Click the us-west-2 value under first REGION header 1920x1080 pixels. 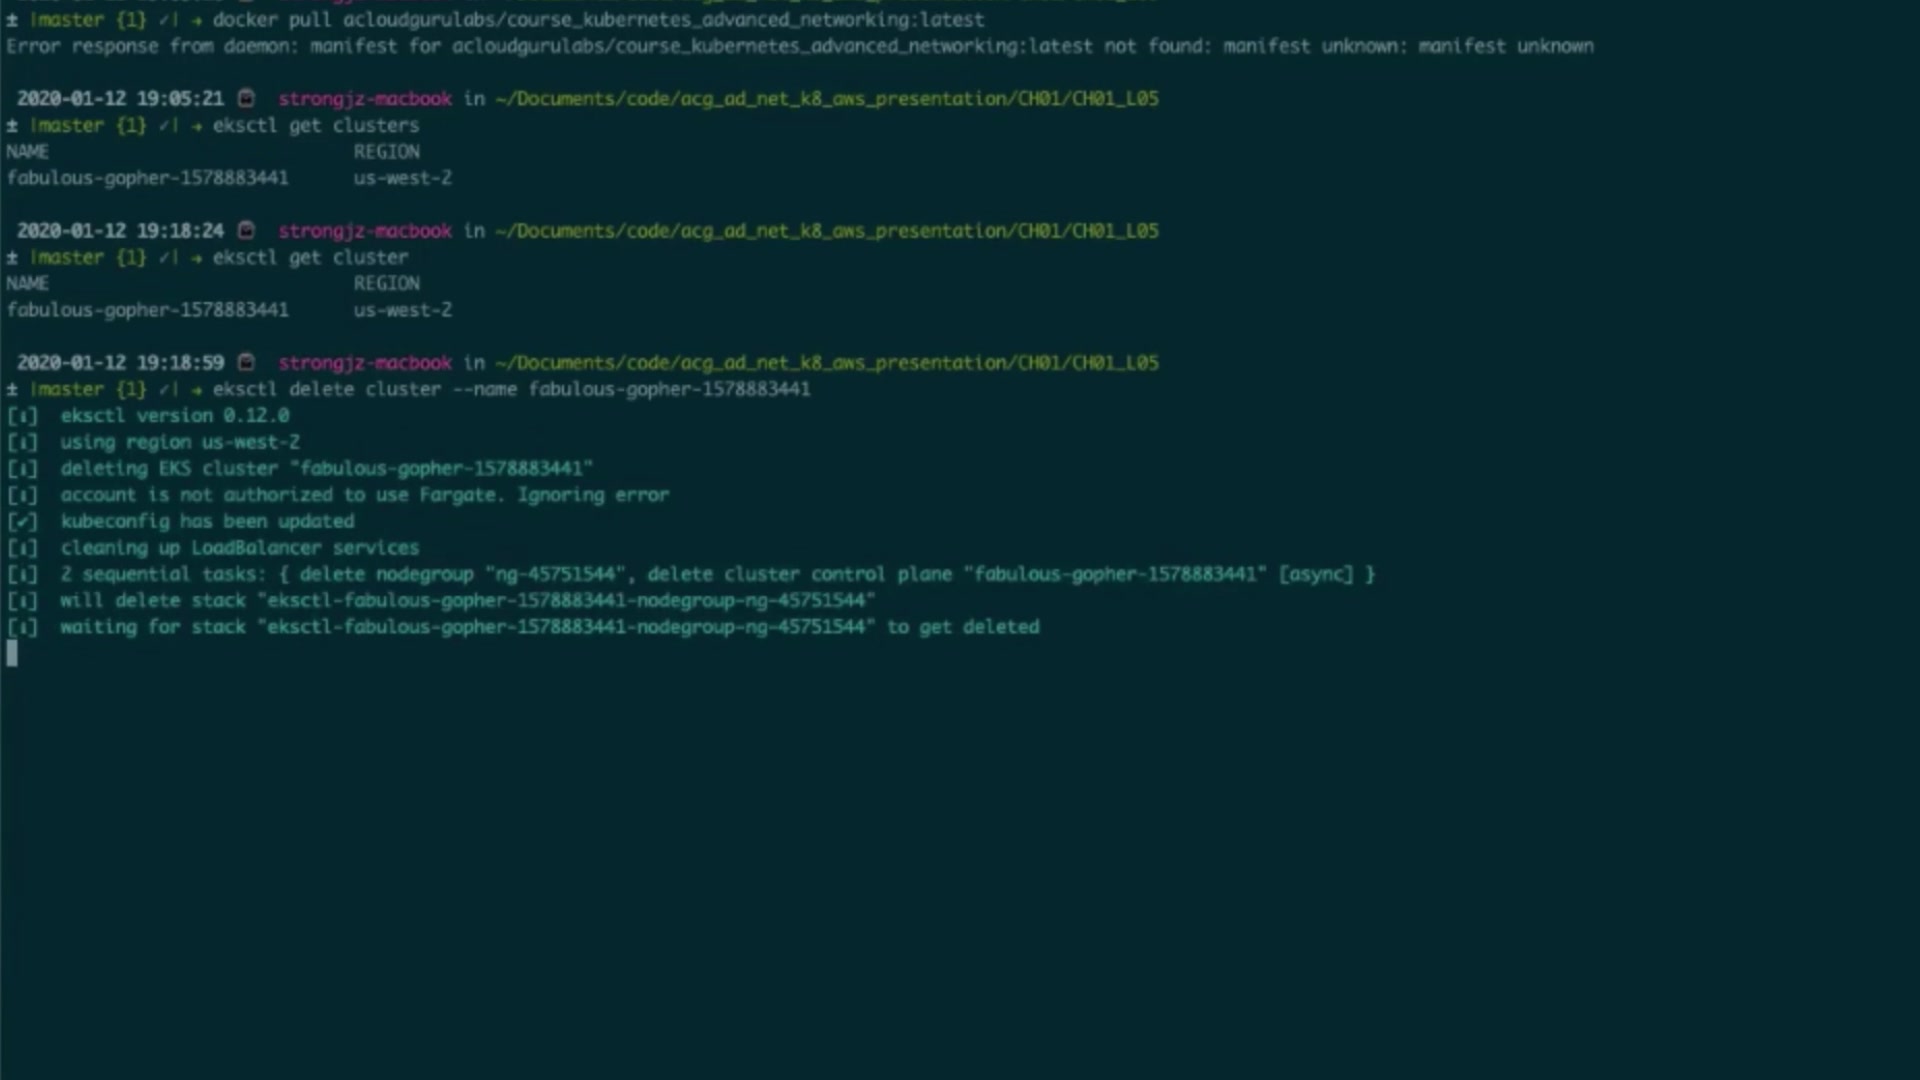402,178
